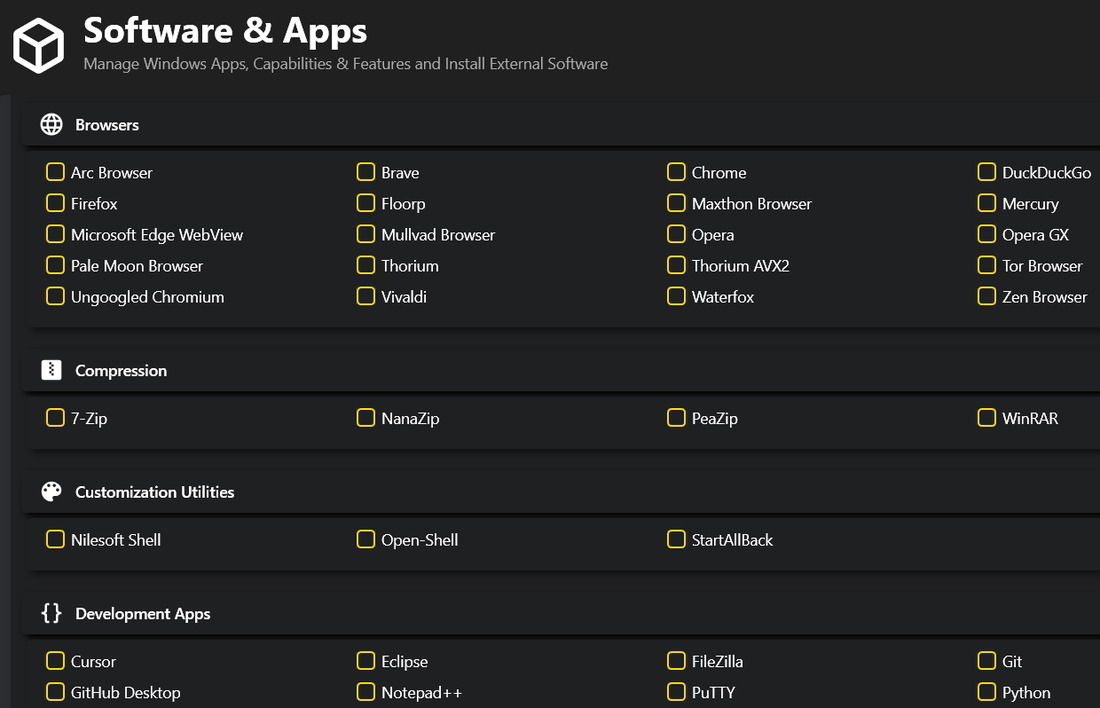This screenshot has width=1100, height=708.
Task: Click the Customization Utilities palette icon
Action: click(51, 491)
